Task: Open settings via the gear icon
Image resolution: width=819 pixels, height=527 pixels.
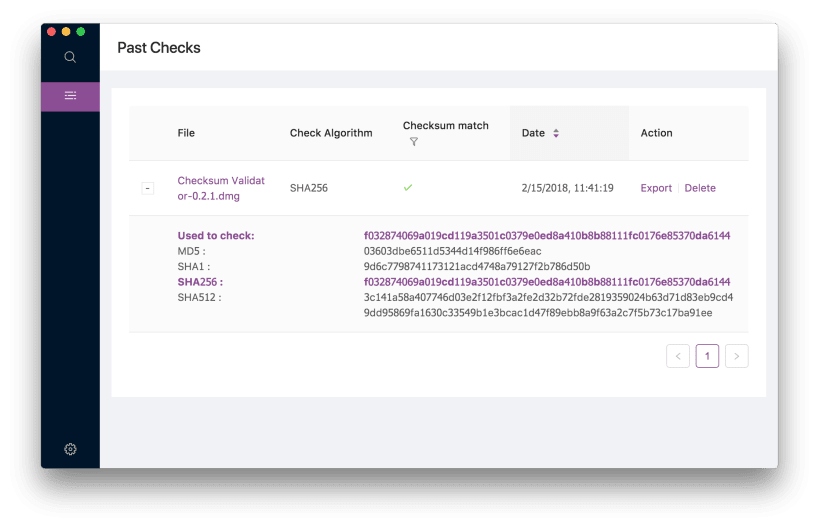Action: click(x=70, y=449)
